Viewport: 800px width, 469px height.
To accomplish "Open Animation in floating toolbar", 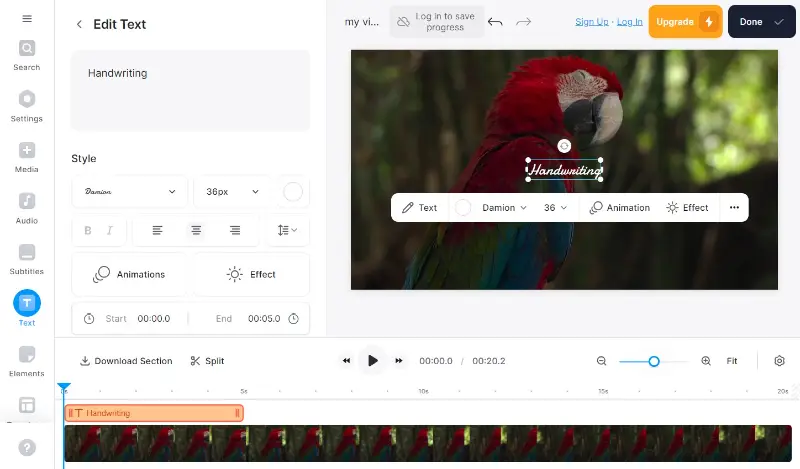I will tap(619, 208).
